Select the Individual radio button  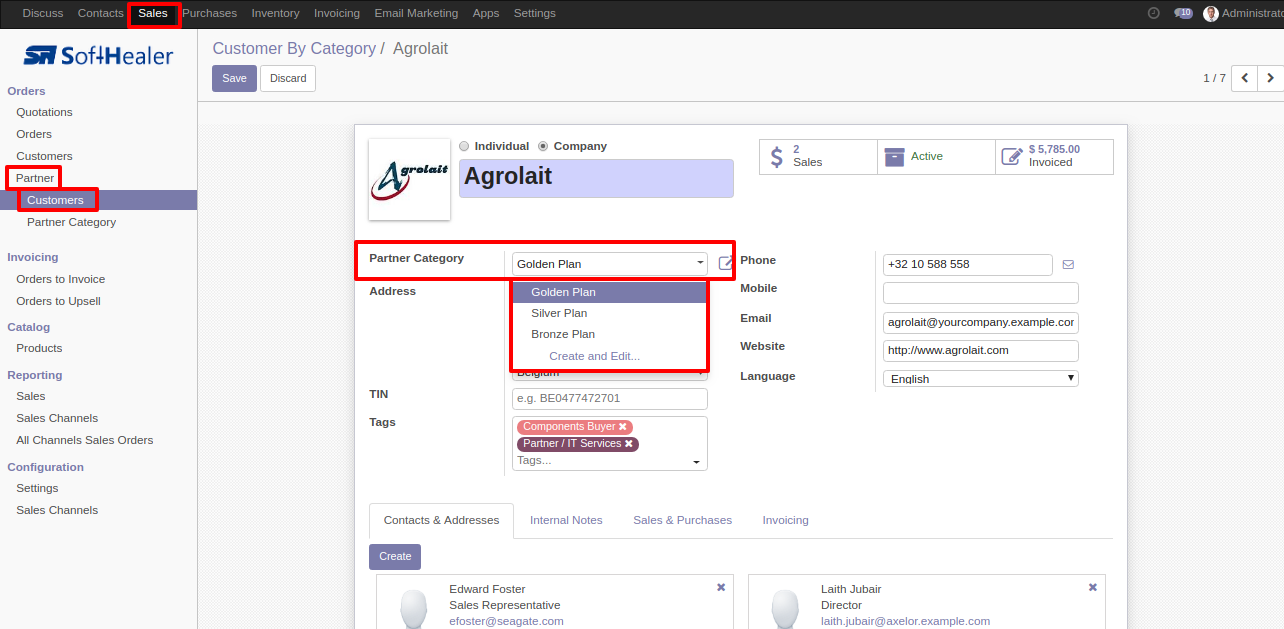[464, 146]
